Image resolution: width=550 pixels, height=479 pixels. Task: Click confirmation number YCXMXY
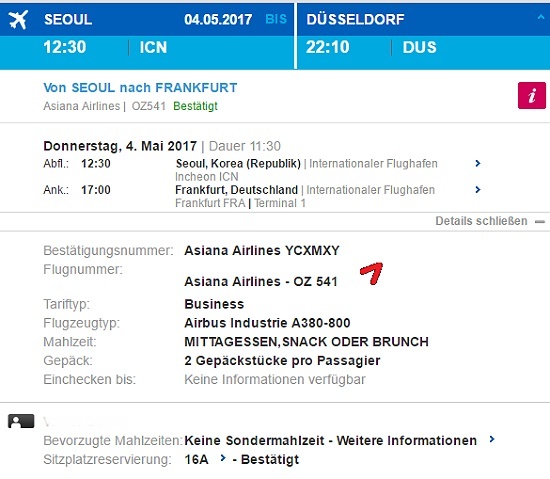click(312, 250)
